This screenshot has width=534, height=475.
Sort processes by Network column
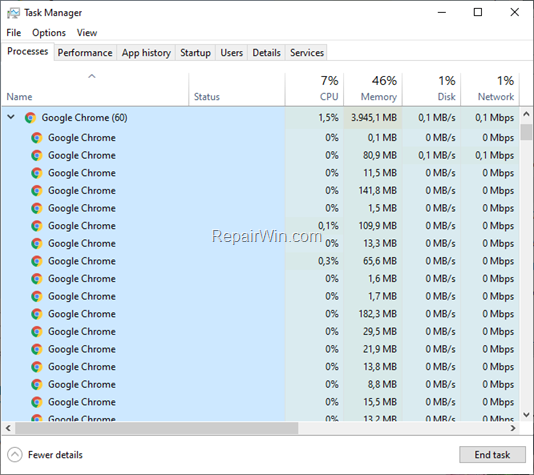490,89
